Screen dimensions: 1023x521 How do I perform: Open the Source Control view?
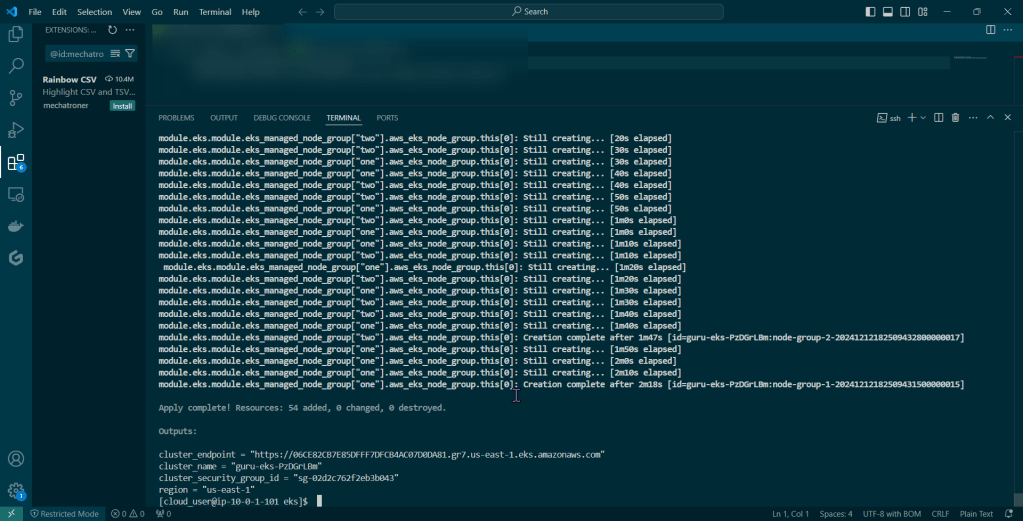tap(16, 98)
